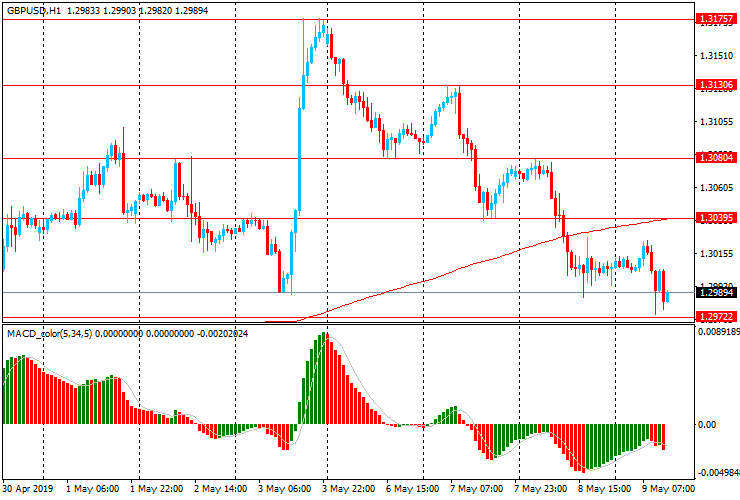Click the 7 May 23:00 time label
Screen dimensions: 740x500
[x=541, y=488]
